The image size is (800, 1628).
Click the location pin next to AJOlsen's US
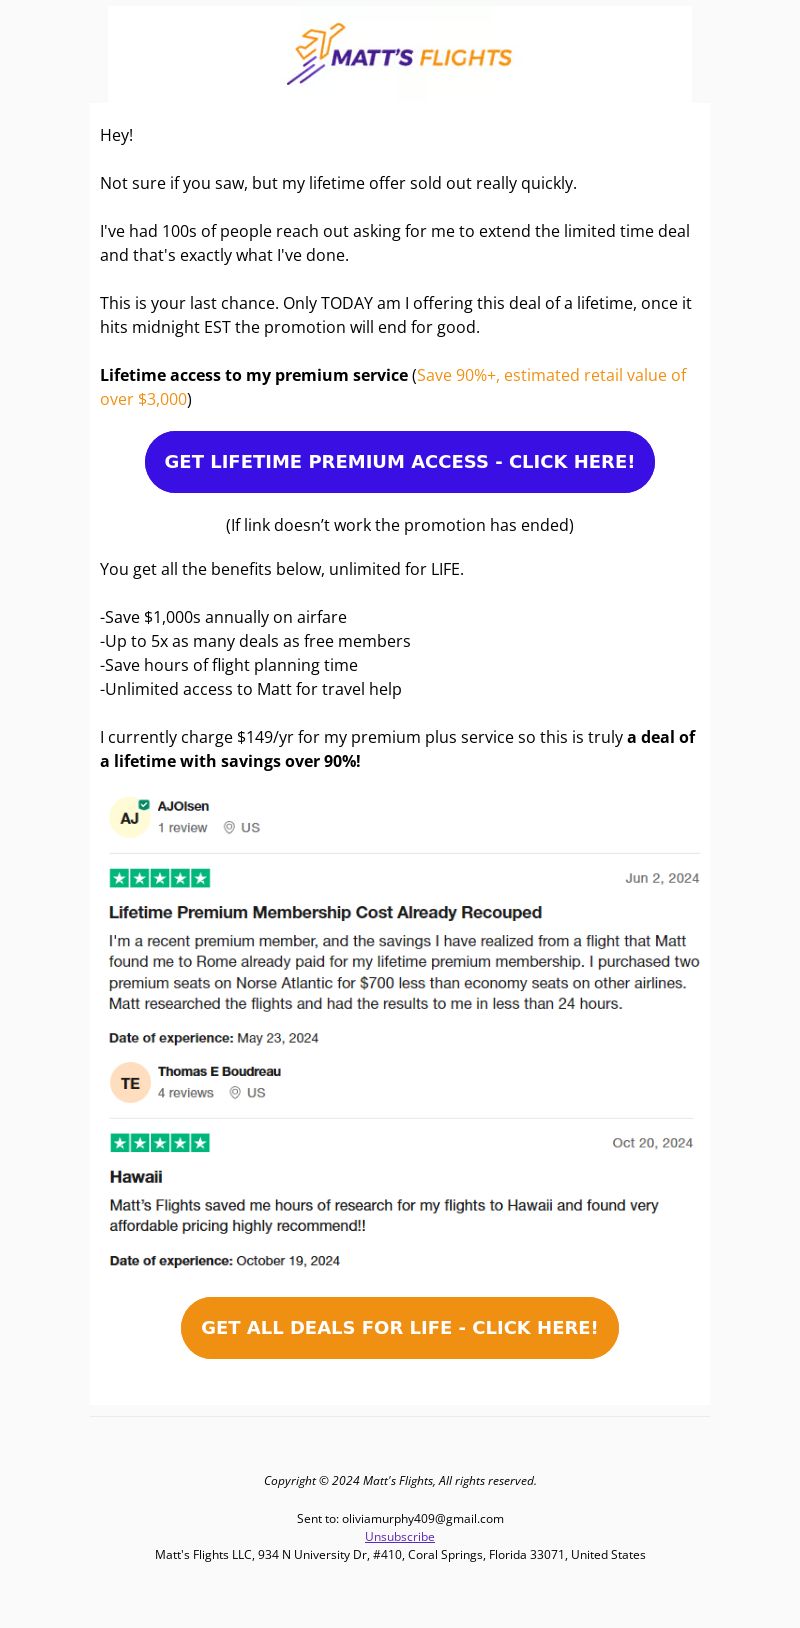pos(229,828)
